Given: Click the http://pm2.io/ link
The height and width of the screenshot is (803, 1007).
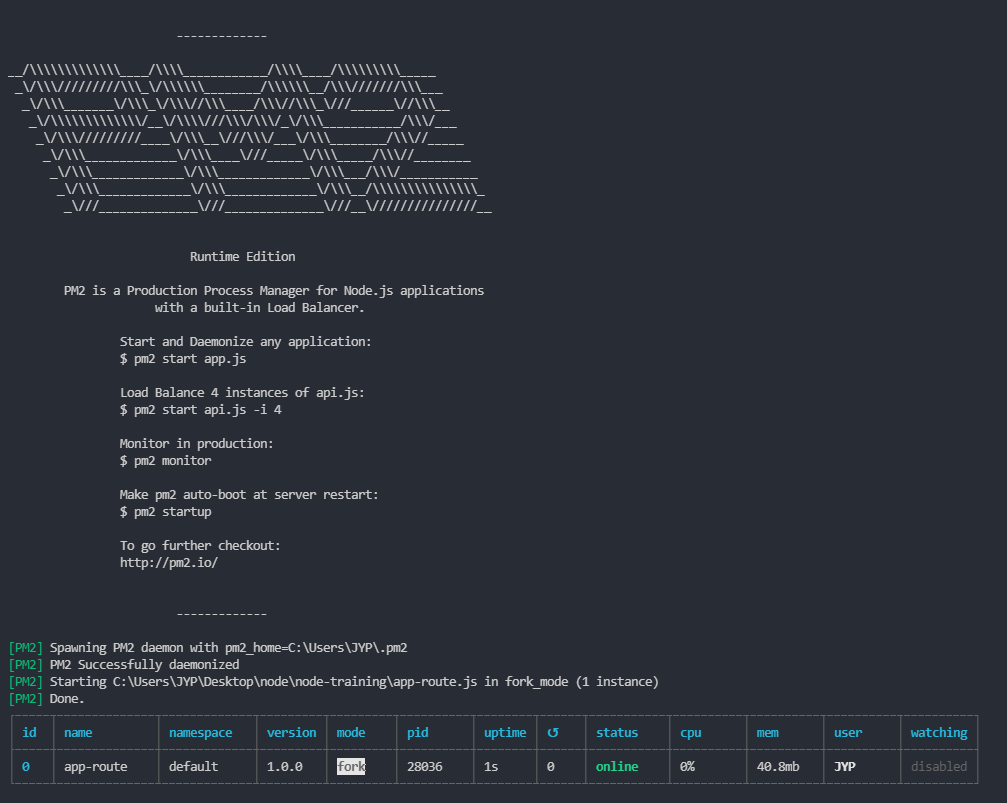Looking at the screenshot, I should tap(169, 563).
